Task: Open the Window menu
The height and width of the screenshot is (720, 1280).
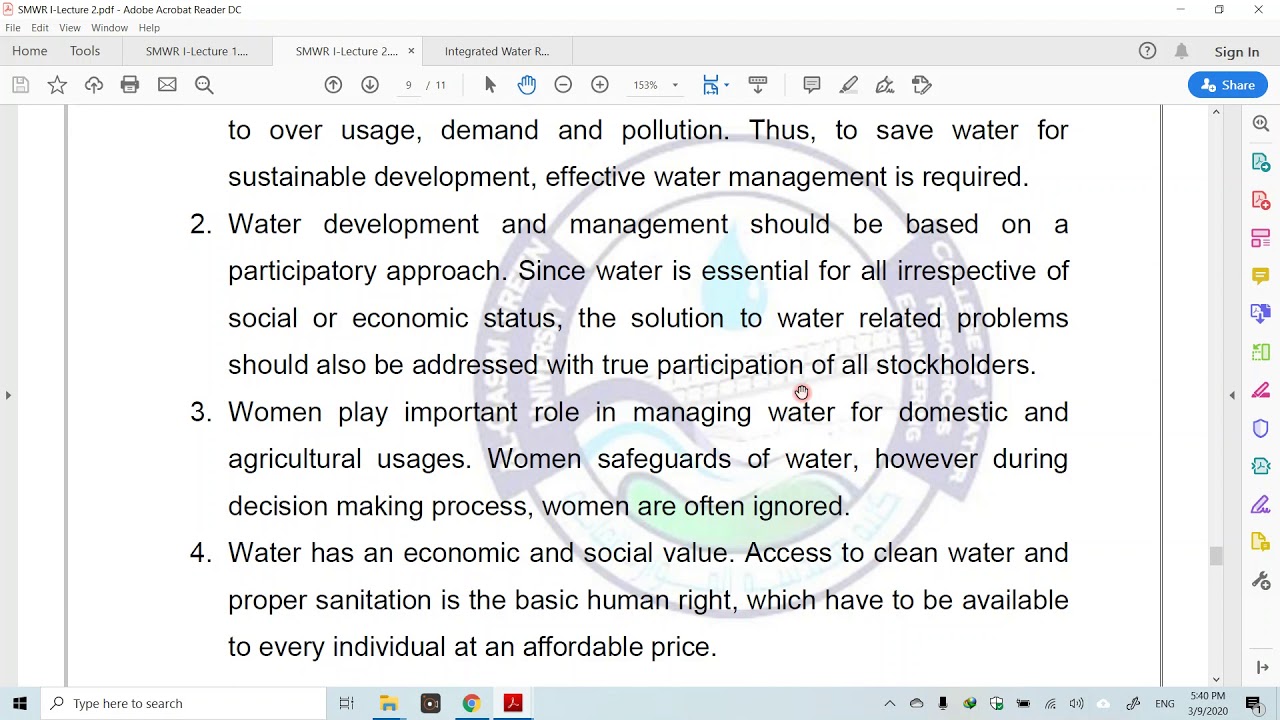Action: point(110,28)
